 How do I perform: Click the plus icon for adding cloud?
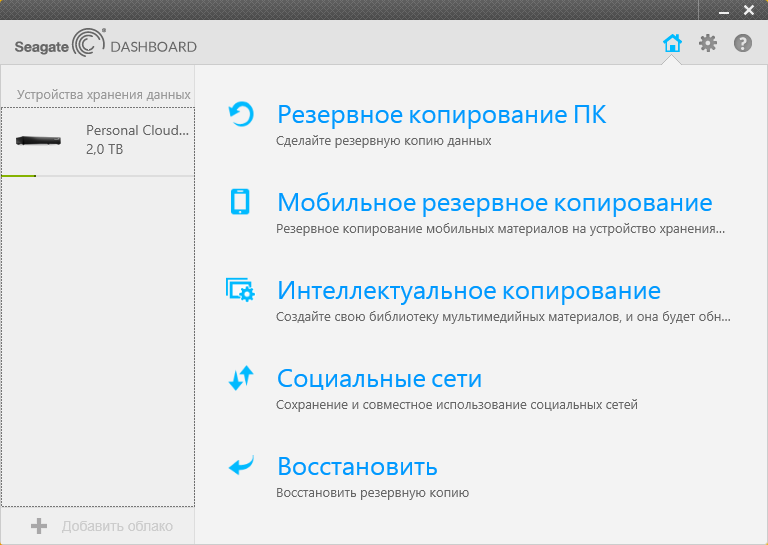pyautogui.click(x=39, y=526)
